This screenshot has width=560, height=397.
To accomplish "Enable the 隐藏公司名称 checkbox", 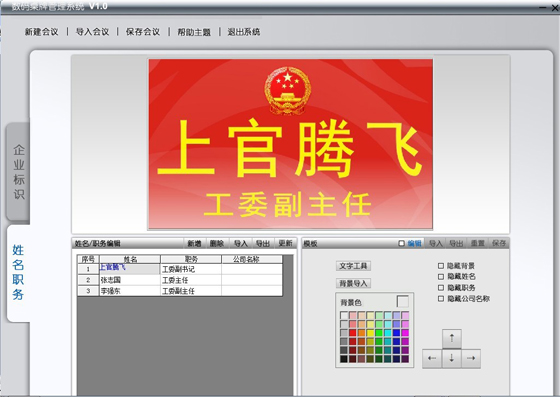I will point(441,298).
